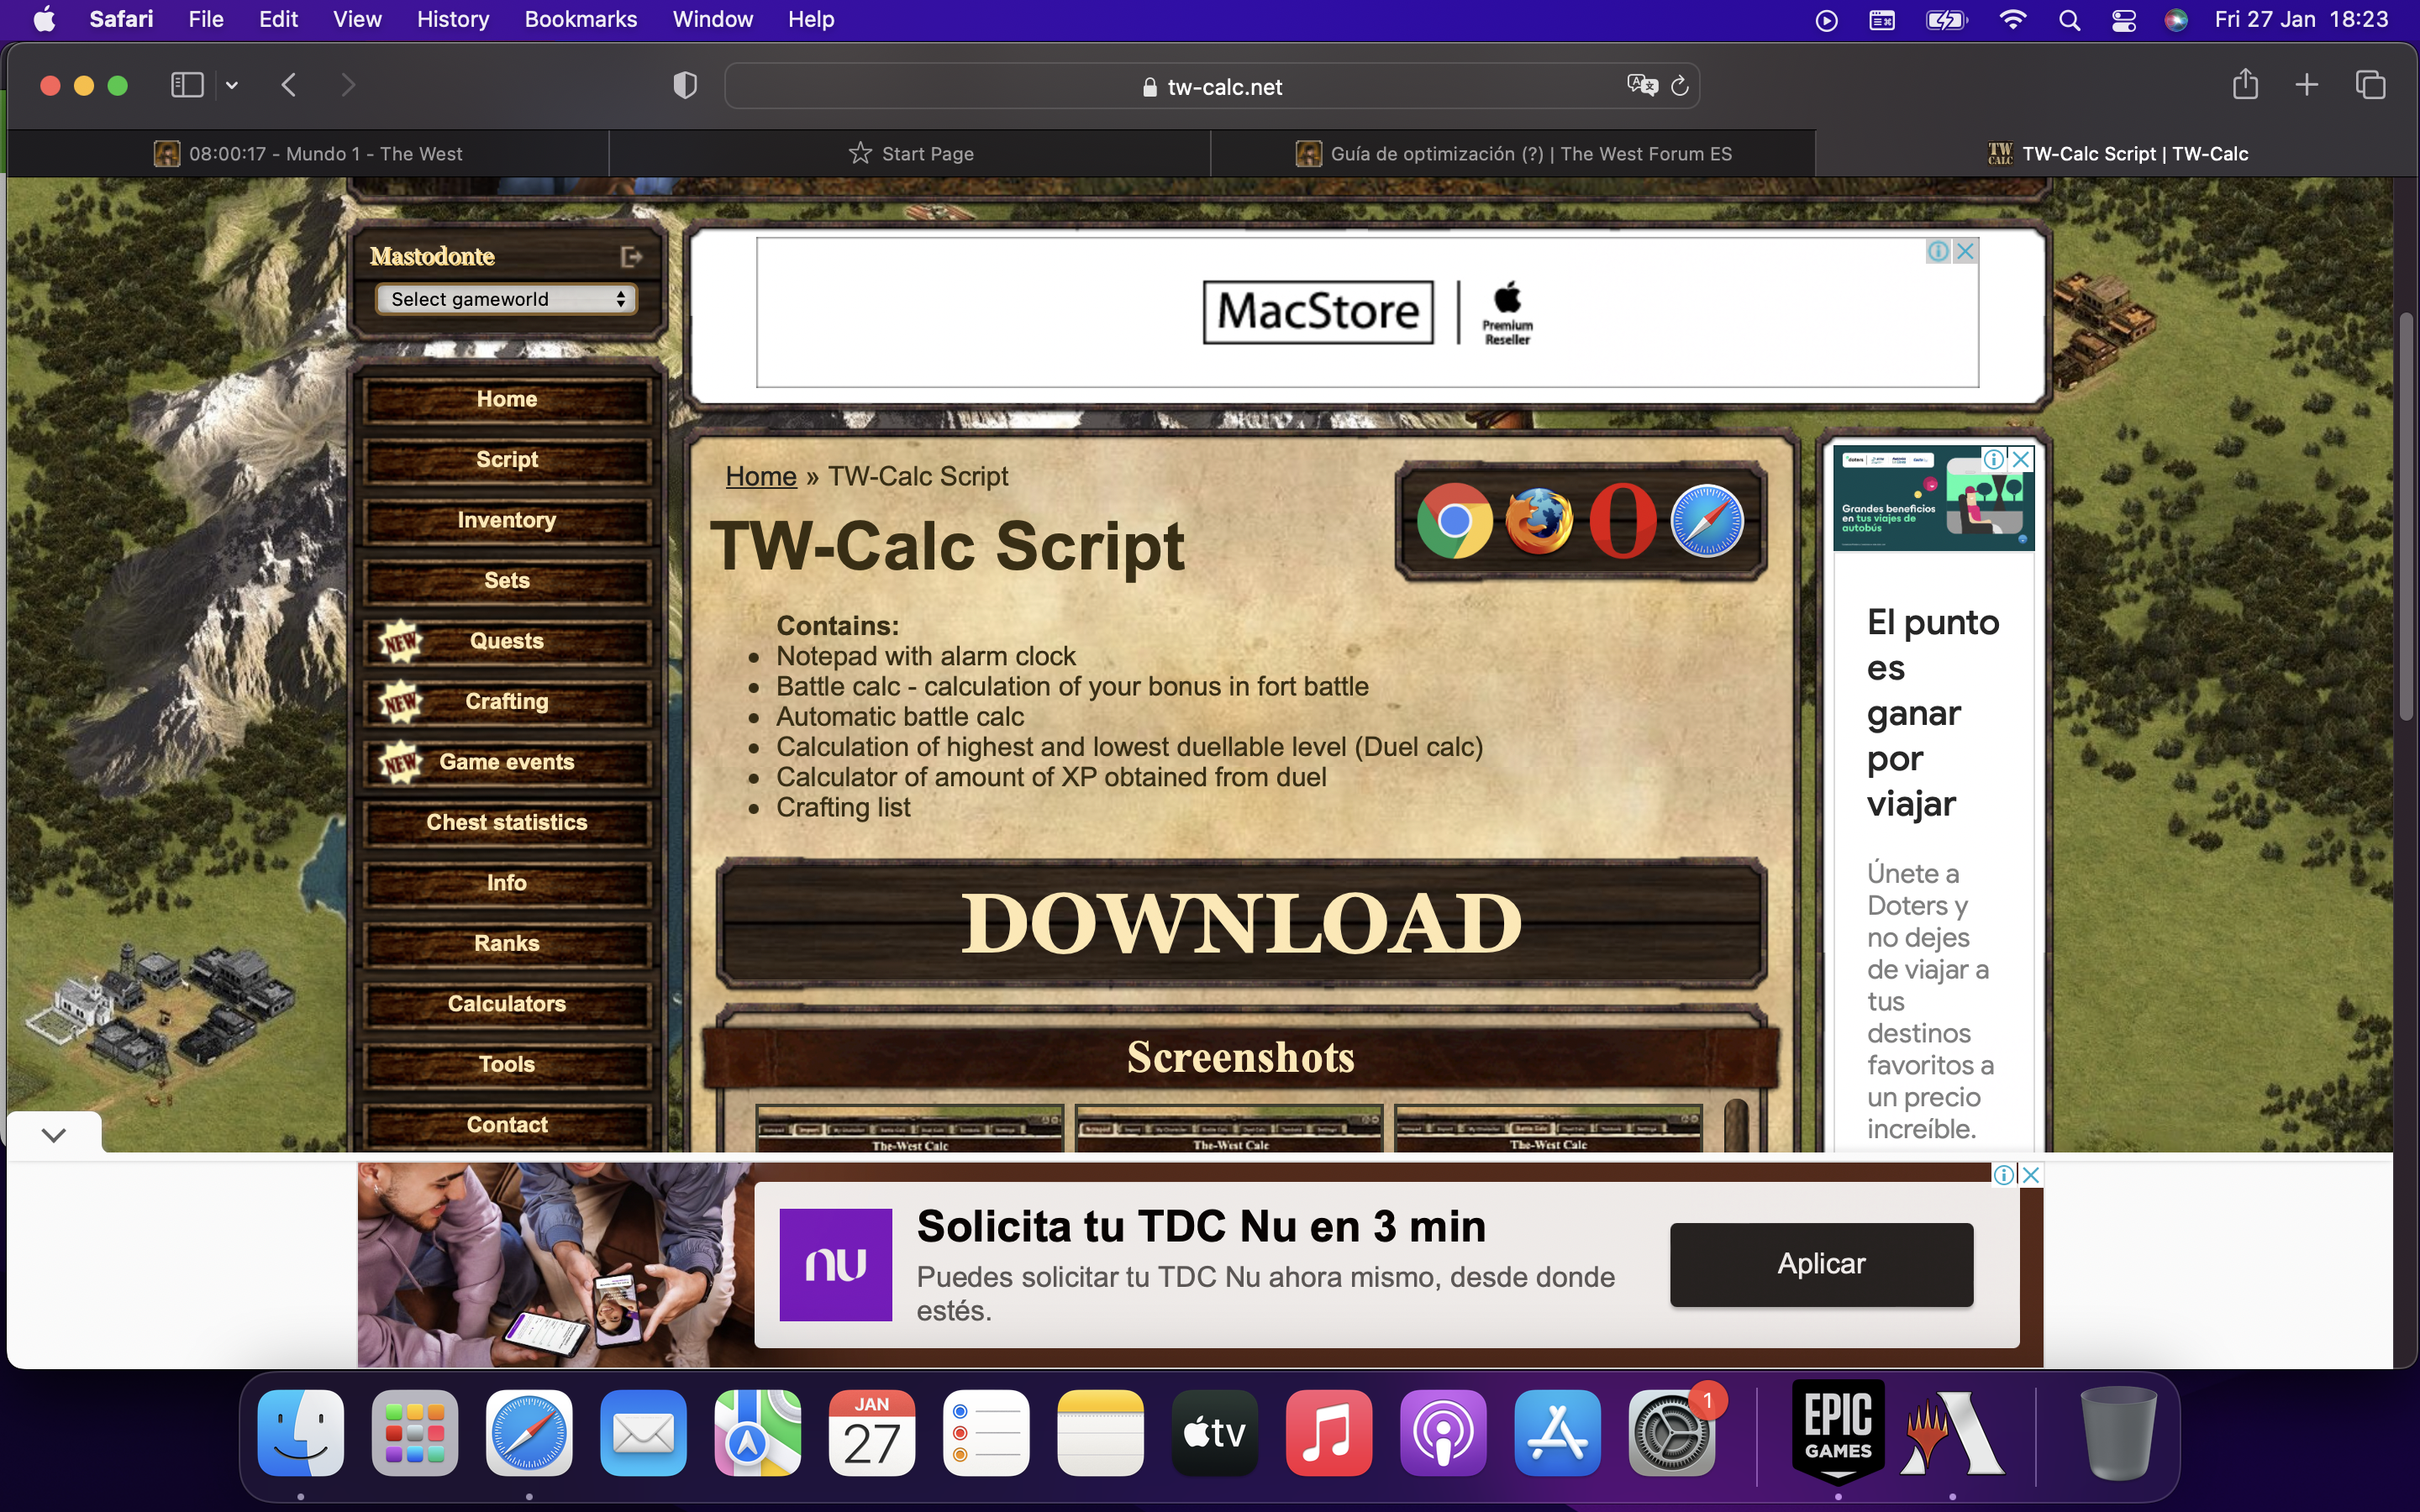Click the DOWNLOAD button

coord(1241,923)
